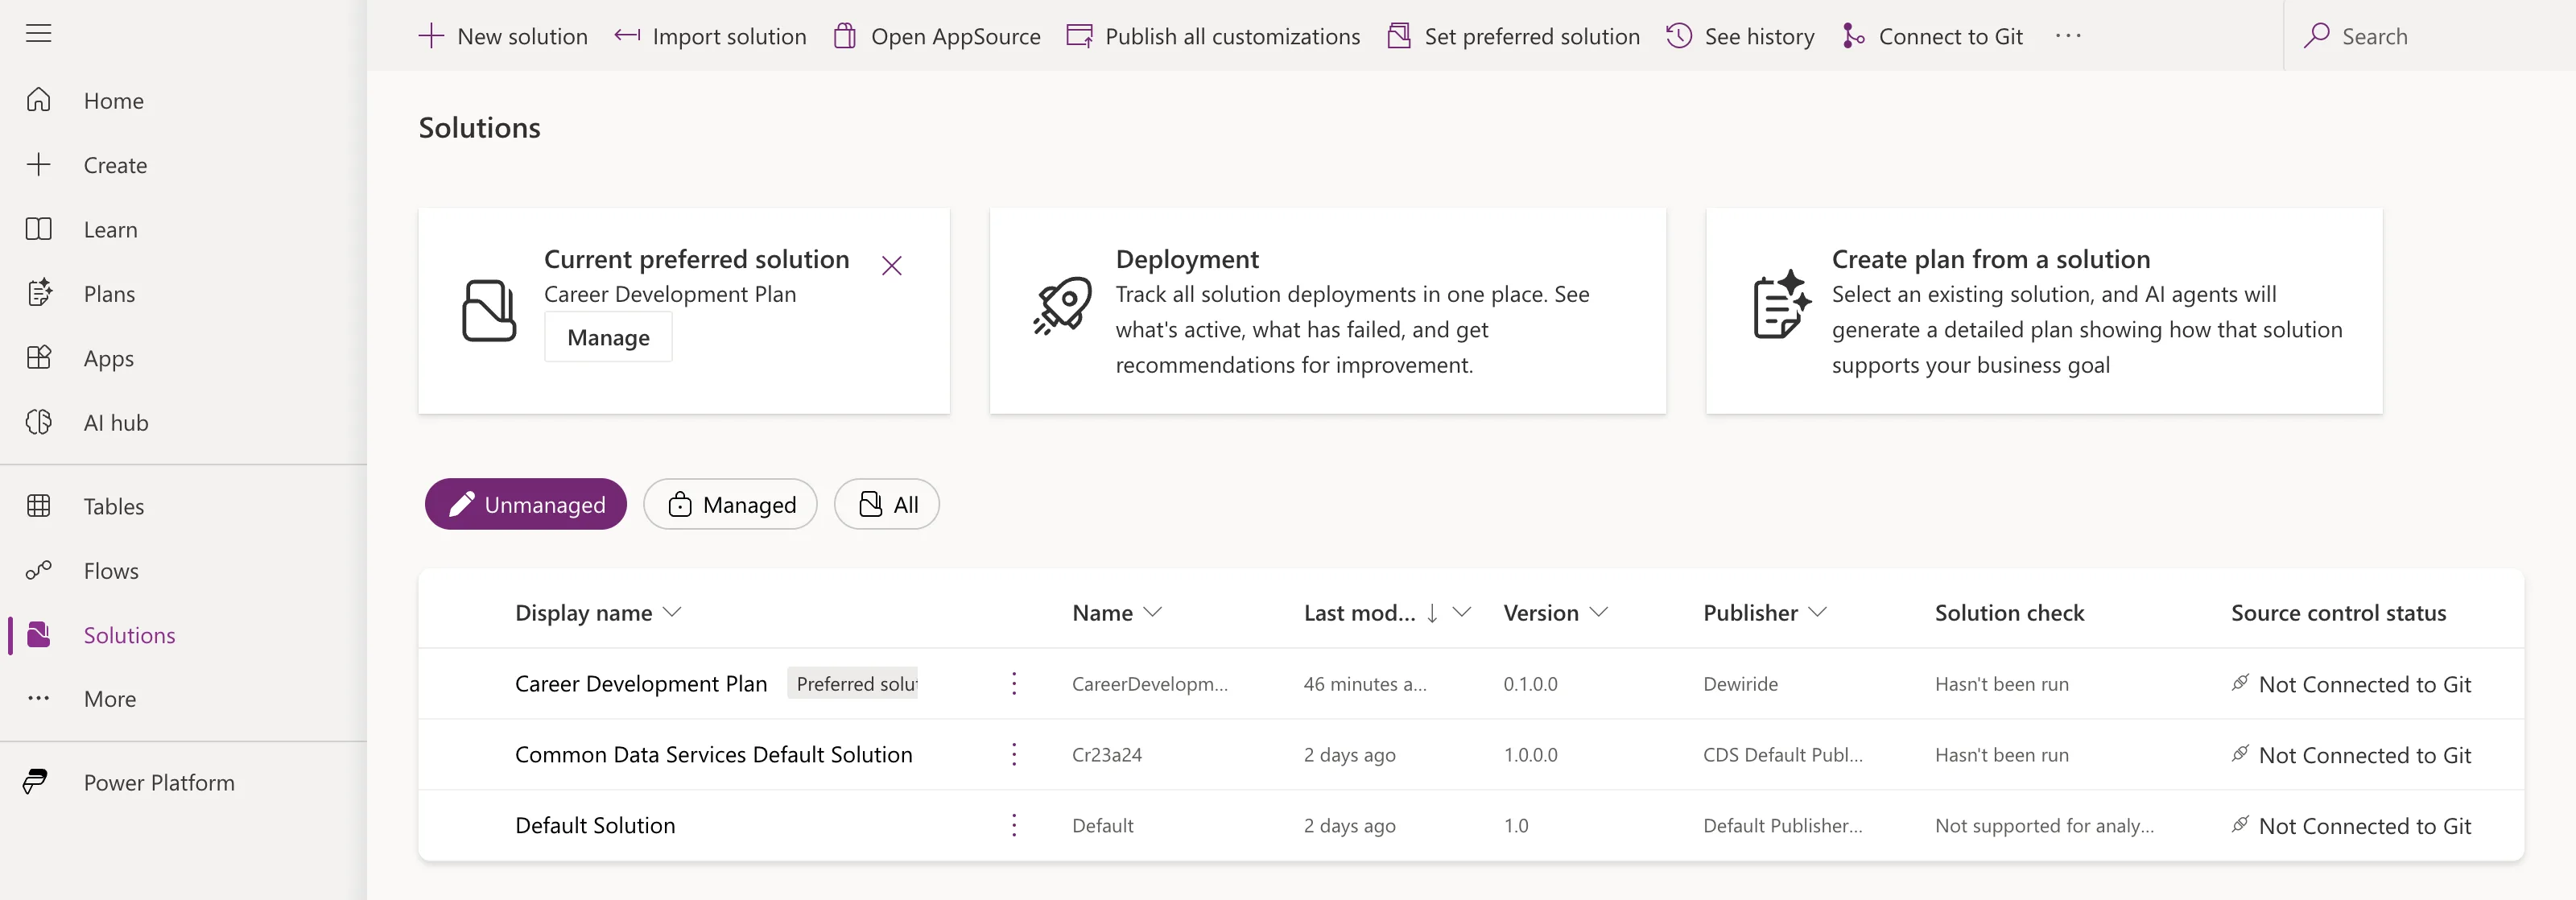Click the CDS Default Publ... publisher cell
Image resolution: width=2576 pixels, height=900 pixels.
click(1782, 755)
